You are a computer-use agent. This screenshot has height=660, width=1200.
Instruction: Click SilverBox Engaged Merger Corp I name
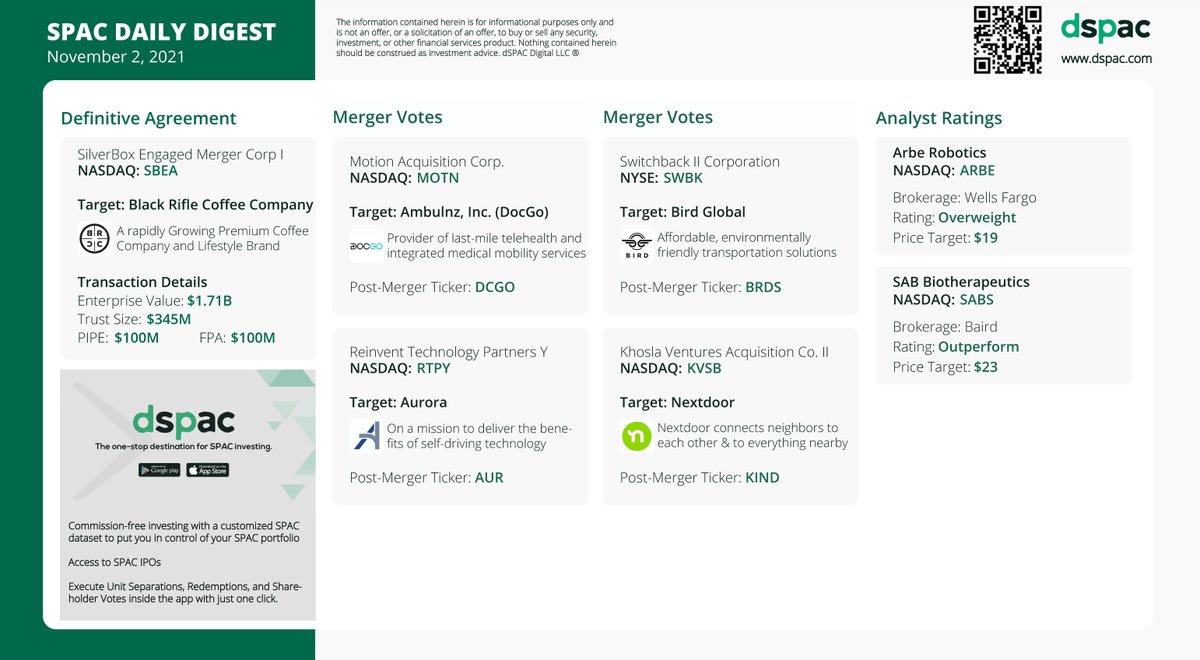181,154
